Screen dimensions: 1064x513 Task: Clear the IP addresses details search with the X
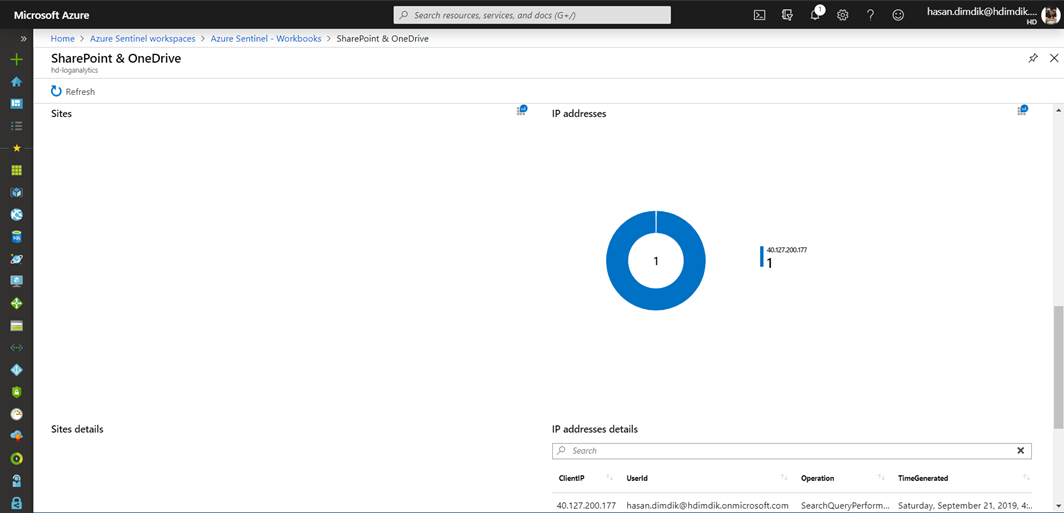tap(1021, 451)
